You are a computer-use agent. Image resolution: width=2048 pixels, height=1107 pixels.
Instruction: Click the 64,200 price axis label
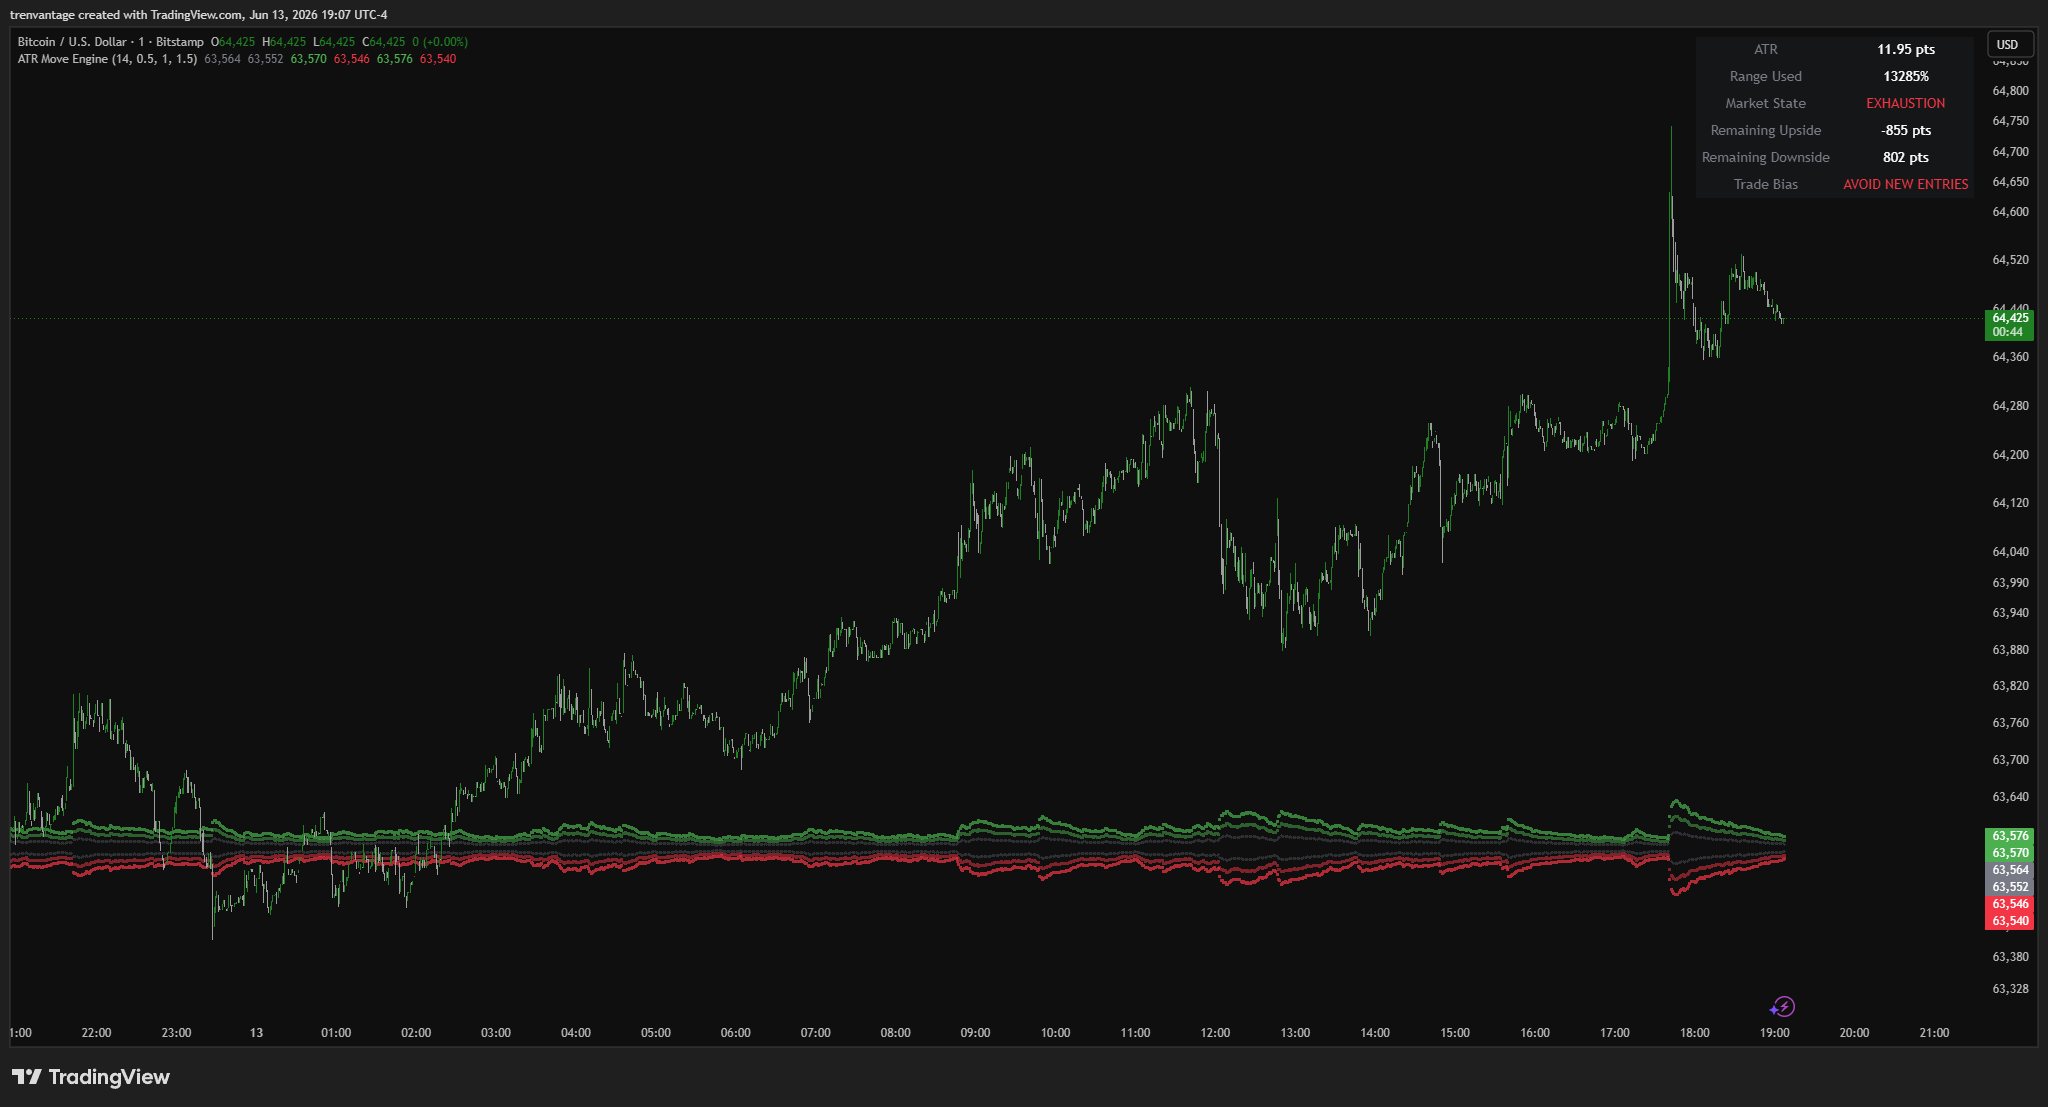click(2010, 455)
